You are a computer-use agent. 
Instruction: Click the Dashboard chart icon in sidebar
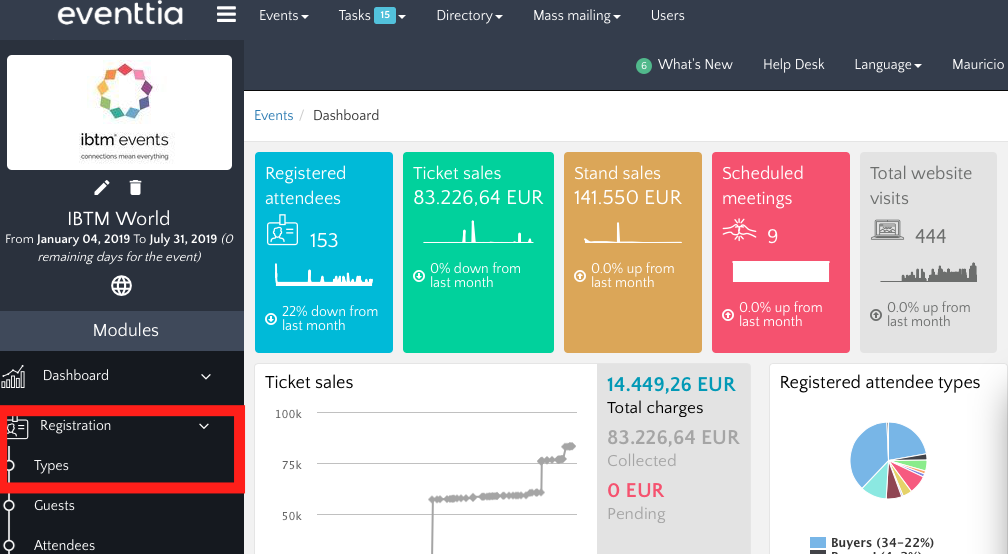pos(14,377)
